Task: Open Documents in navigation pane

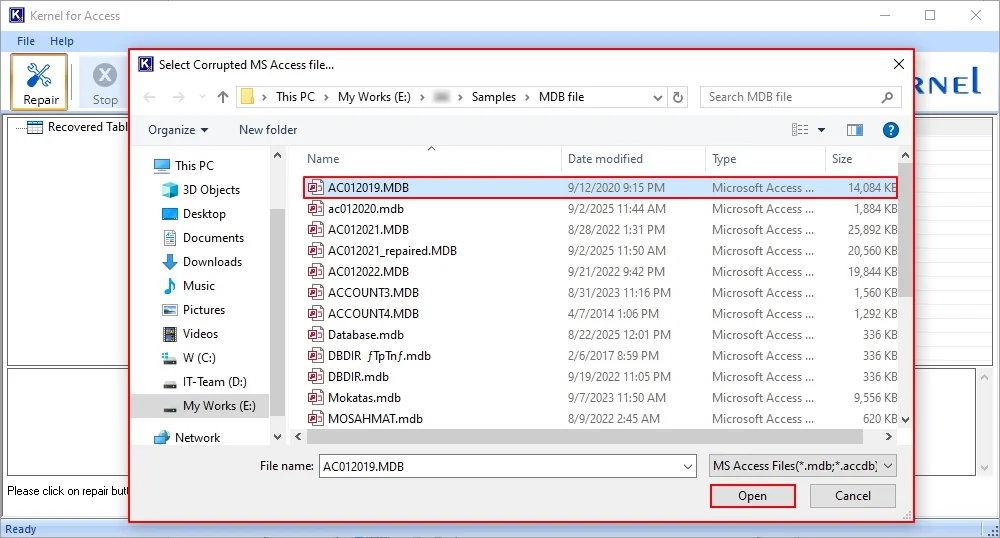Action: coord(204,238)
